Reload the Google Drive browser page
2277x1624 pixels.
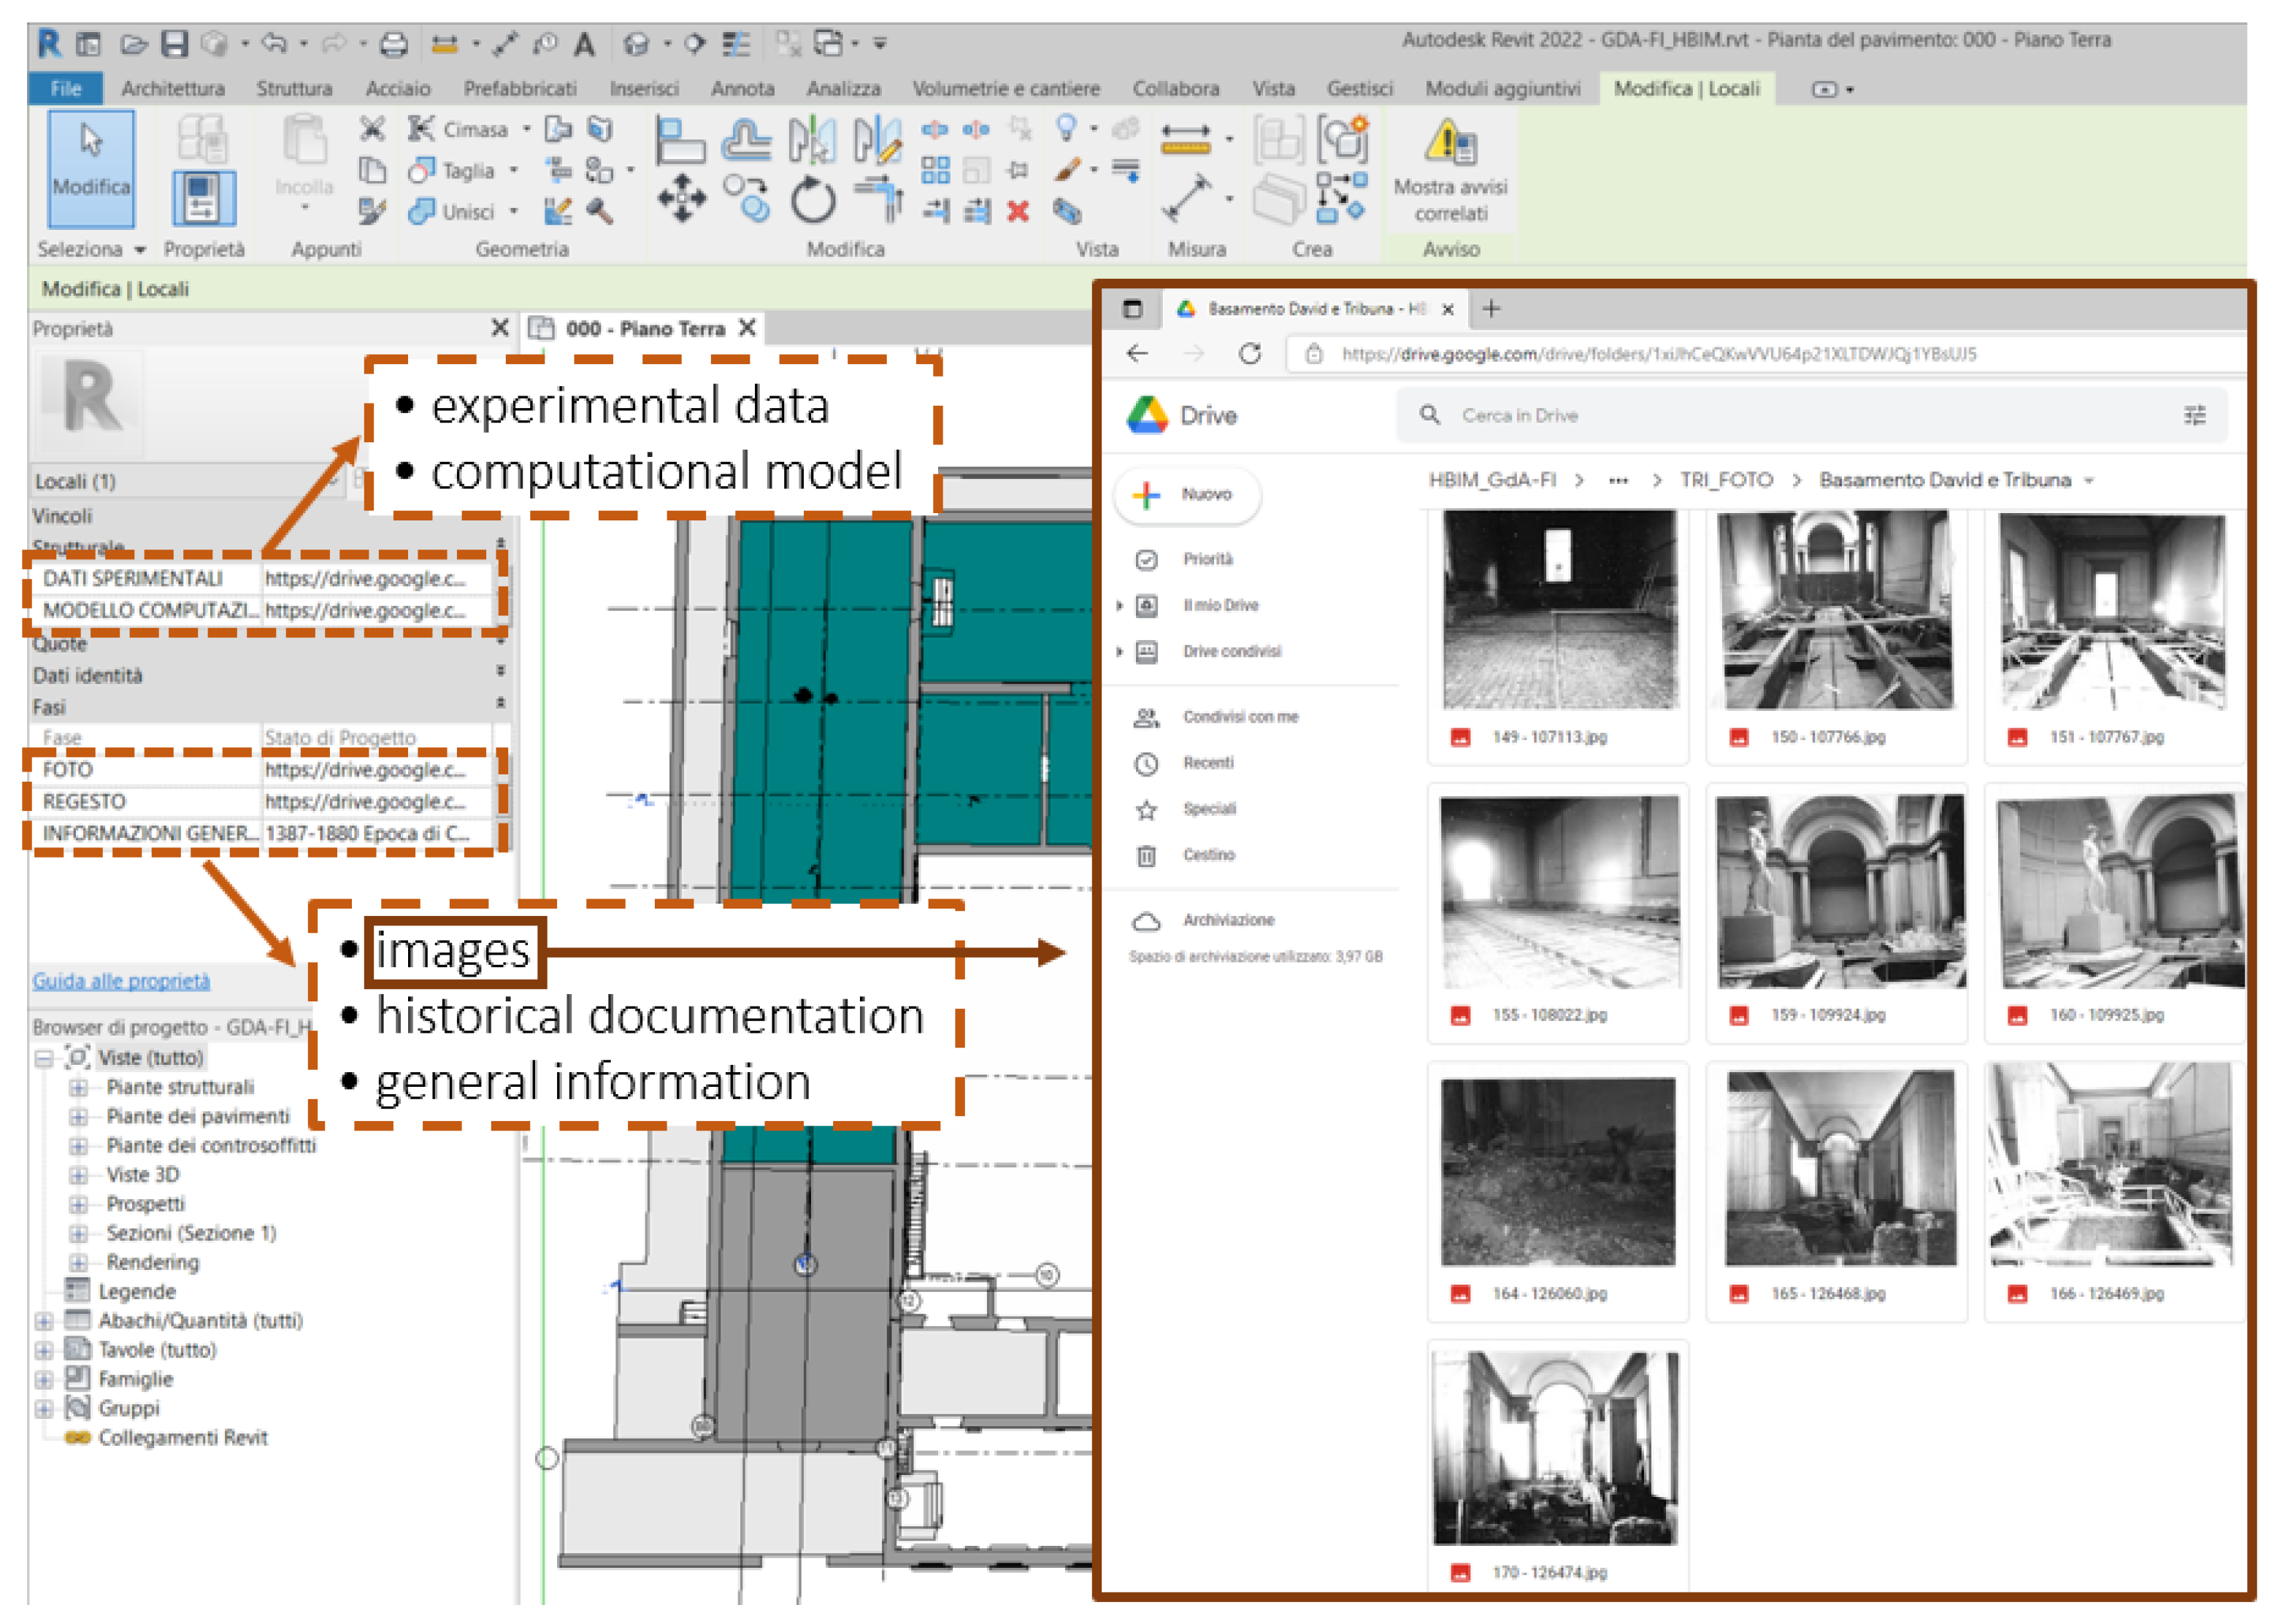point(1249,354)
